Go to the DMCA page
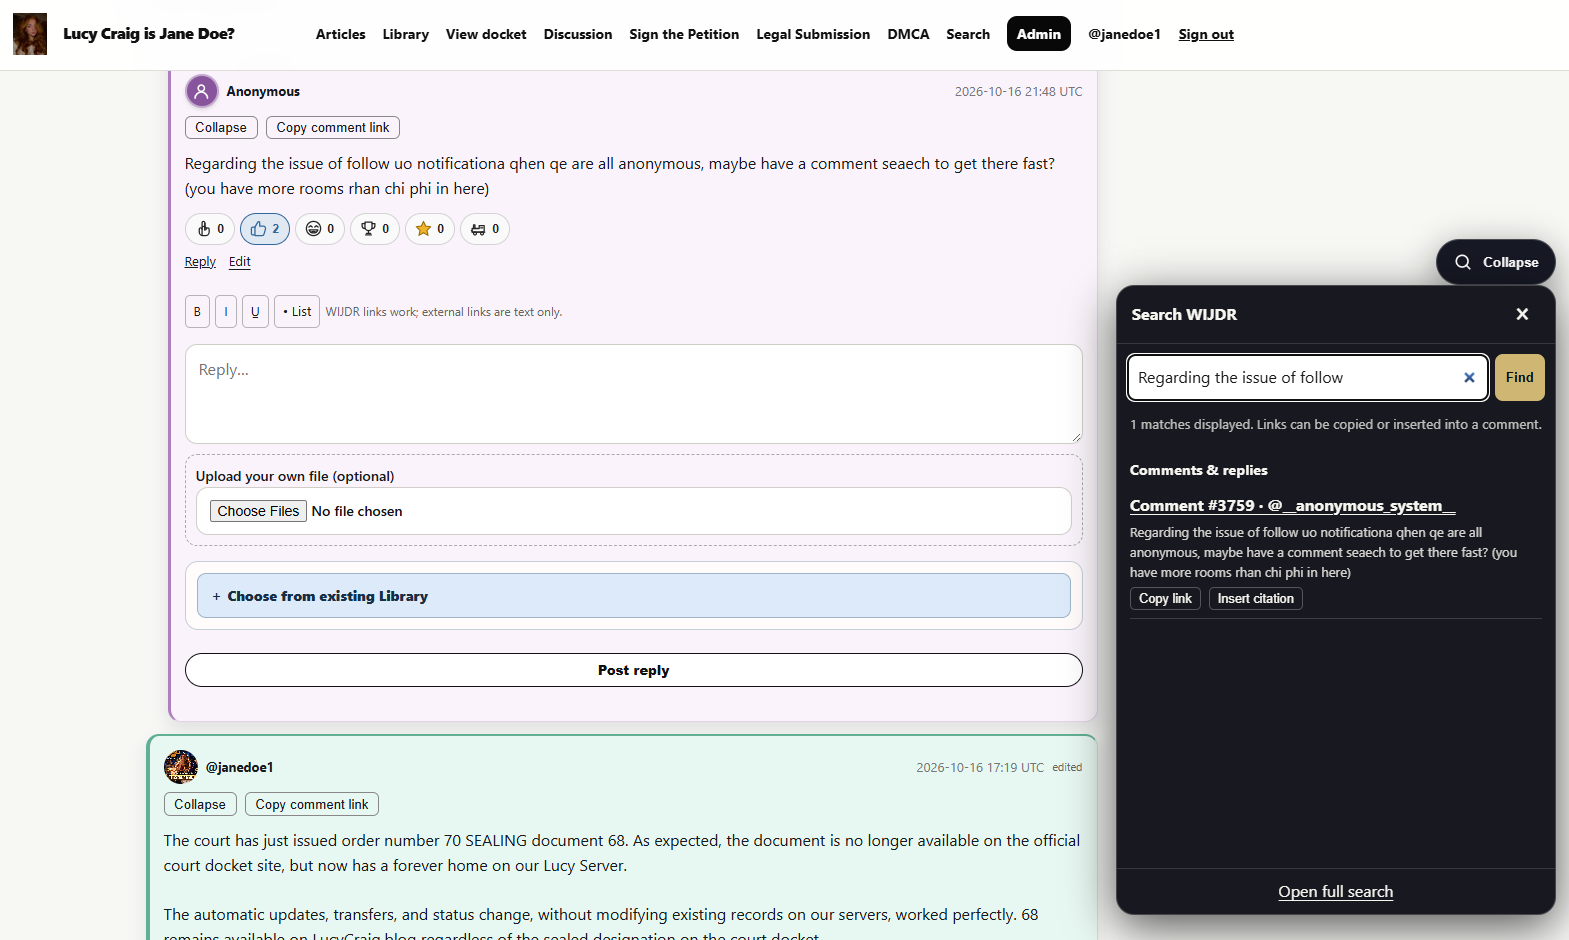Viewport: 1569px width, 940px height. point(908,34)
